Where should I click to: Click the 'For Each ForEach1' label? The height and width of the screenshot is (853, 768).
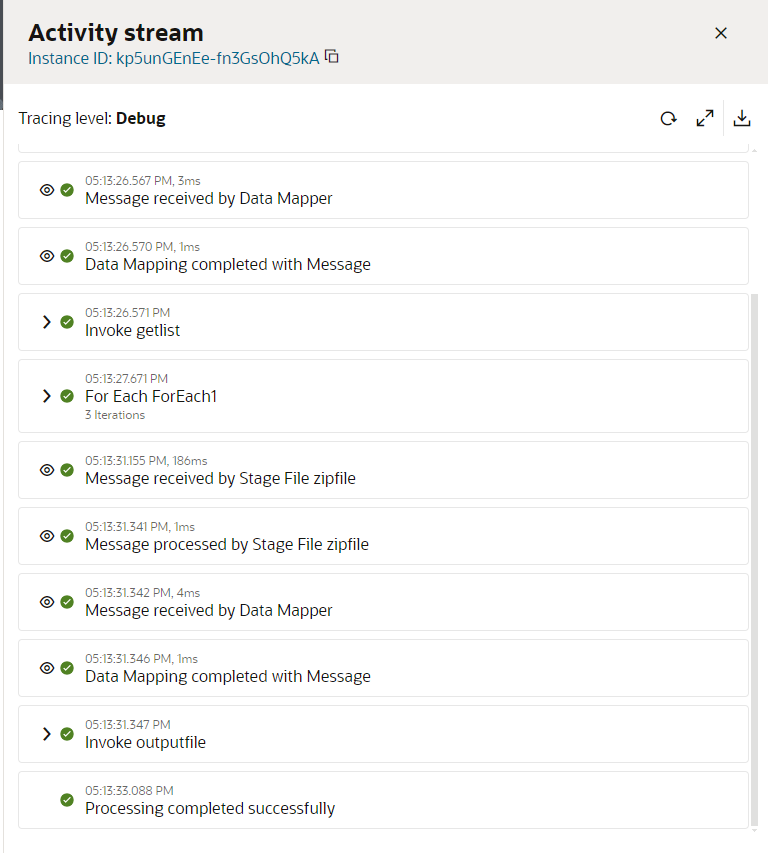(151, 396)
